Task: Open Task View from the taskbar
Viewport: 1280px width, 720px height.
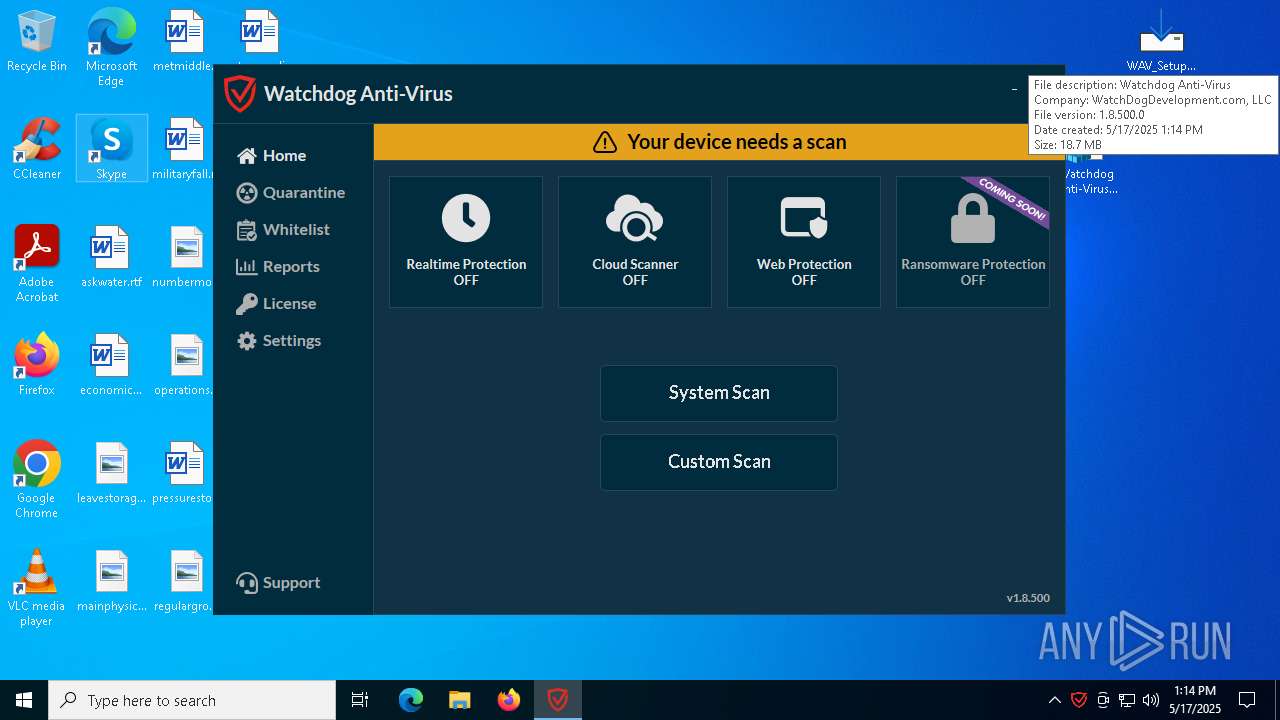Action: point(360,700)
